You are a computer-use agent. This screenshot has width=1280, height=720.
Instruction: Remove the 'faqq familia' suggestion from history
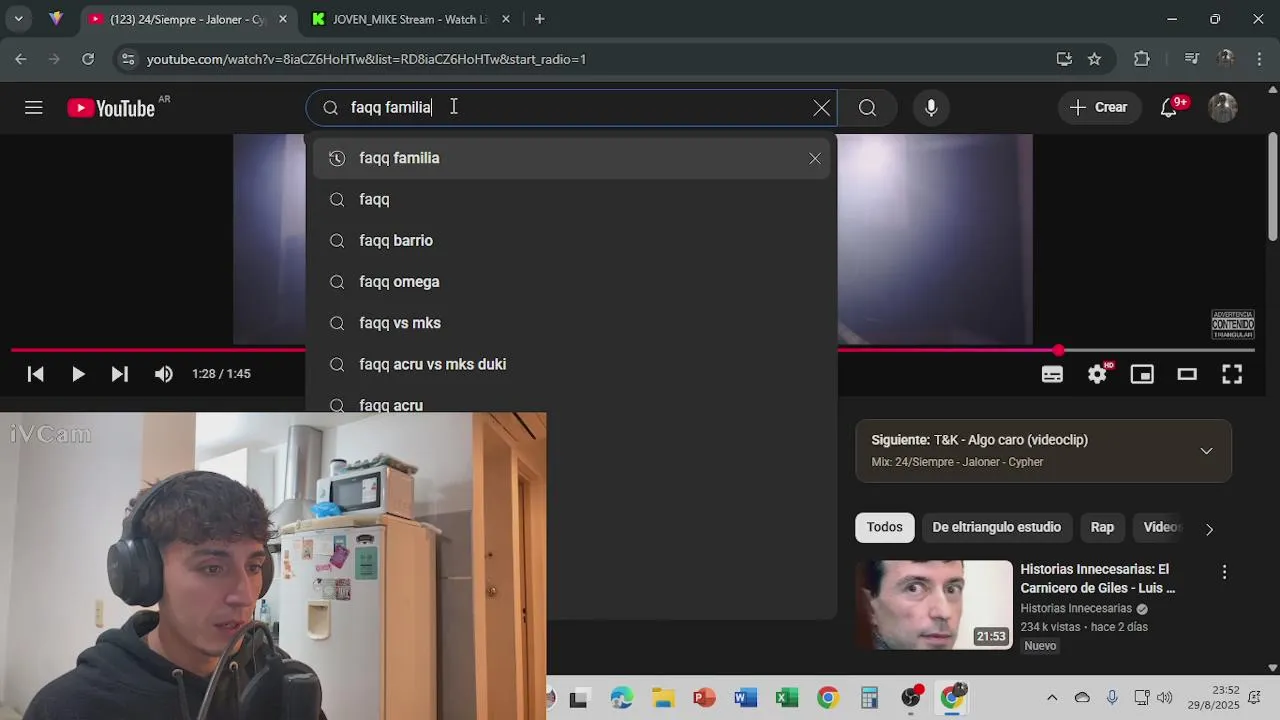click(815, 158)
